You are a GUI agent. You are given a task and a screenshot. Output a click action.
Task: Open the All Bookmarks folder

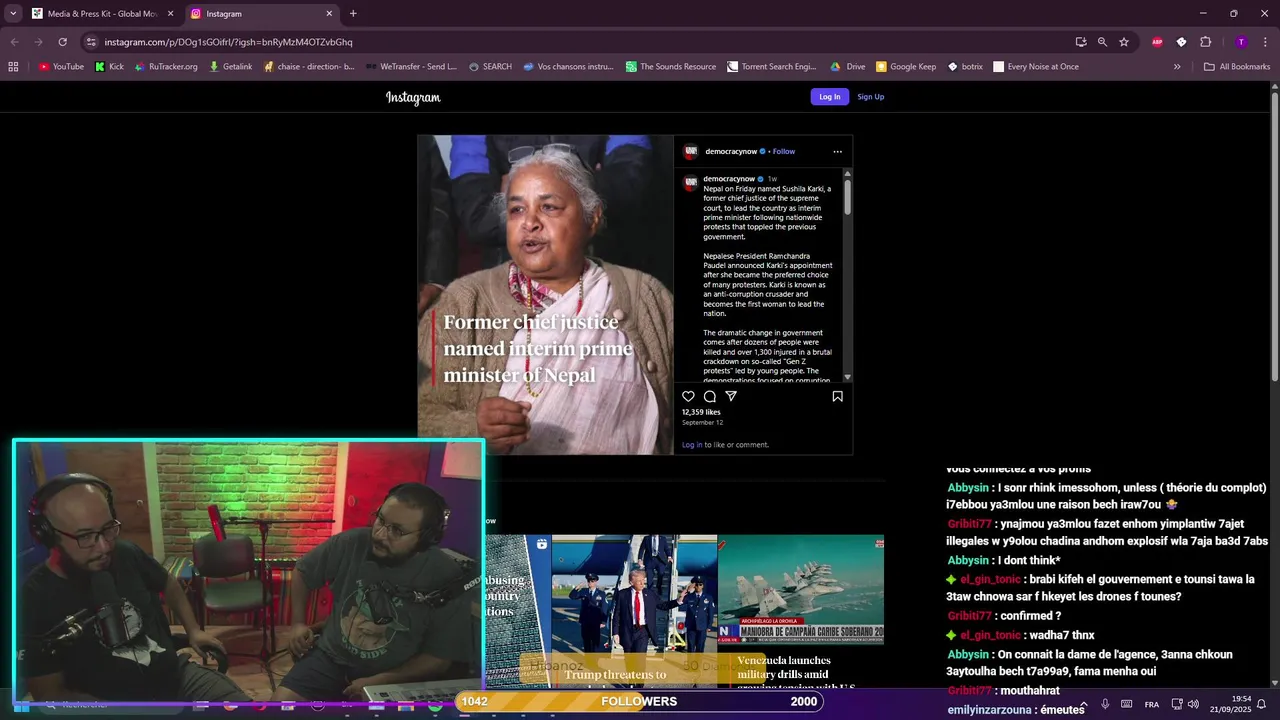coord(1237,67)
